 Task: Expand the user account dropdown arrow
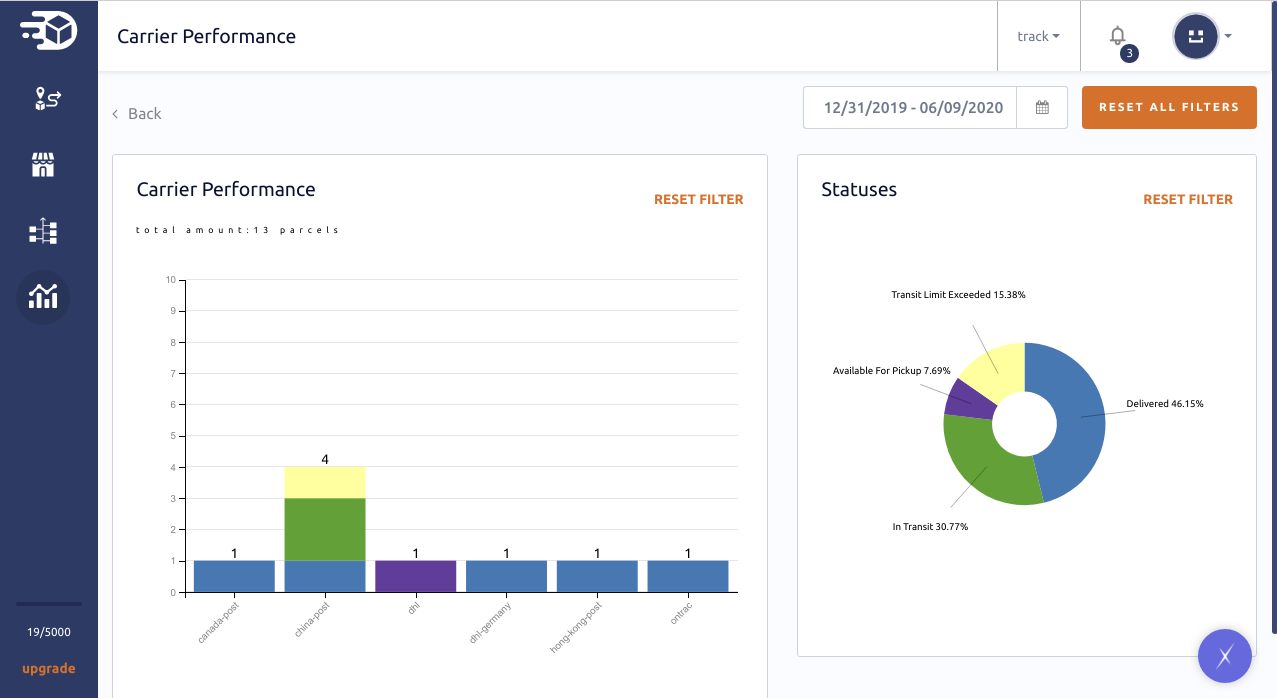1228,36
